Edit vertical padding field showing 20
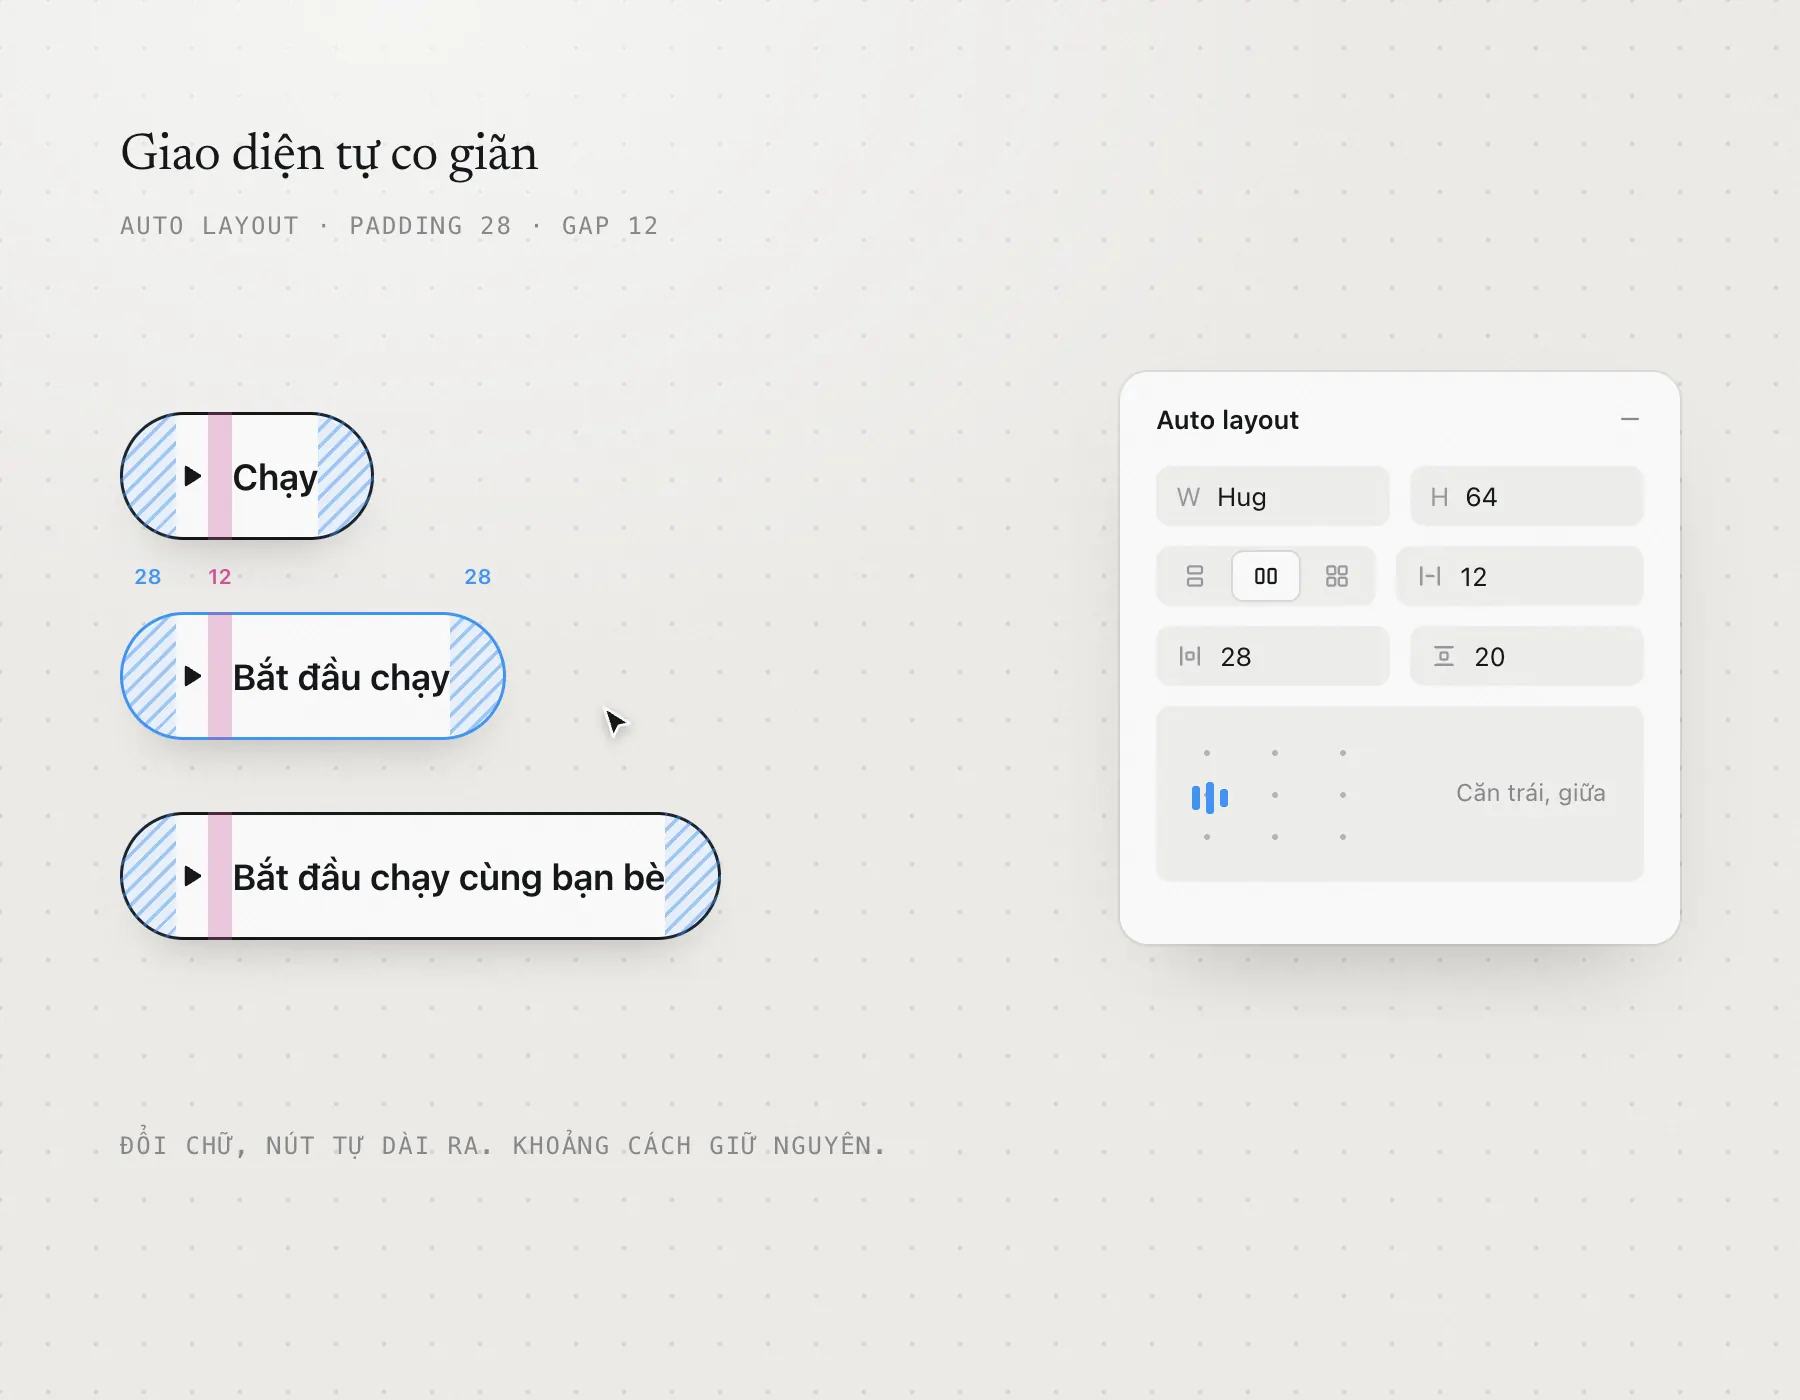 coord(1527,656)
